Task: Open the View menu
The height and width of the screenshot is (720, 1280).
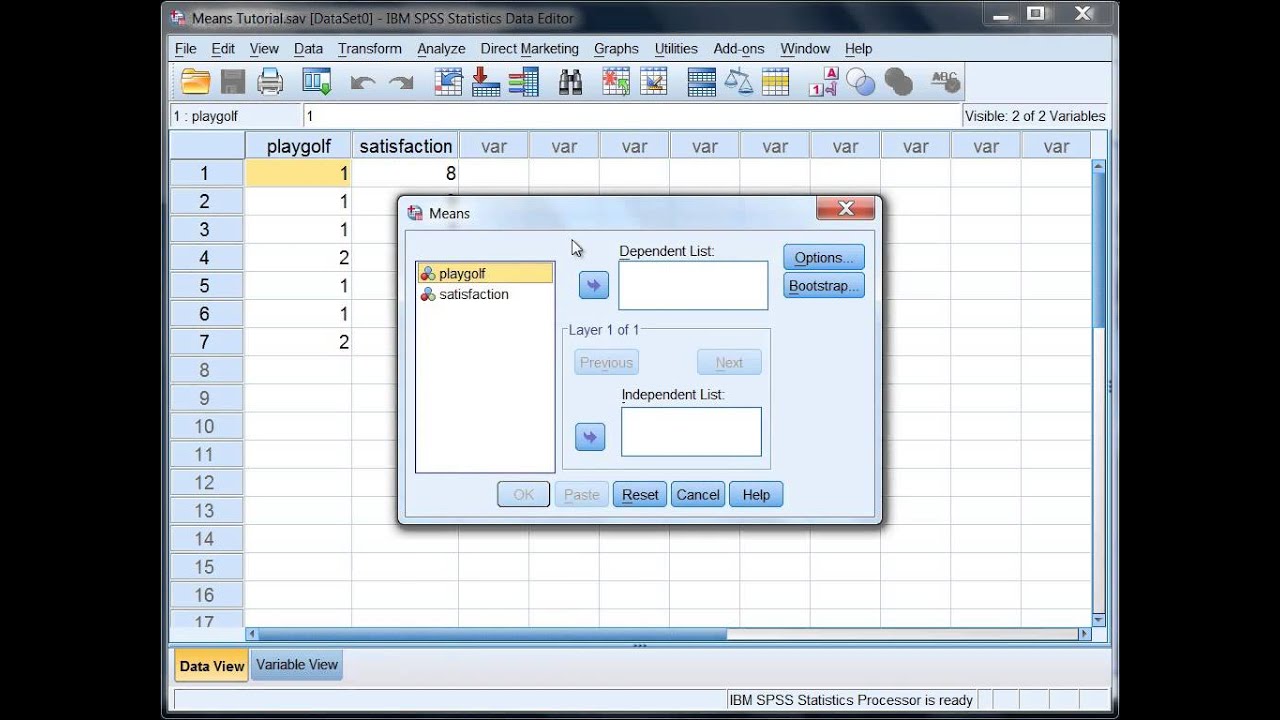Action: click(264, 48)
